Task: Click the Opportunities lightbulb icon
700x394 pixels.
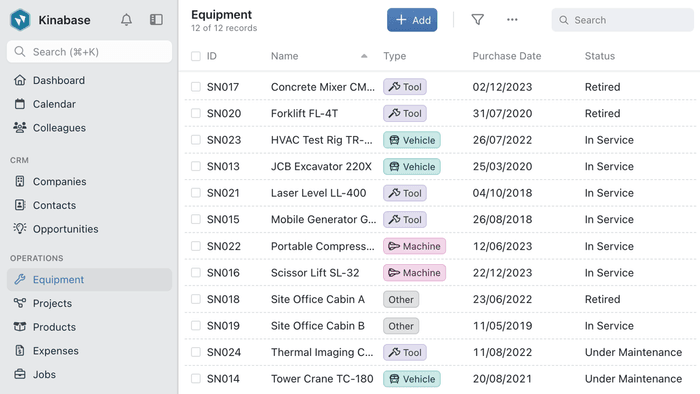Action: pyautogui.click(x=20, y=228)
